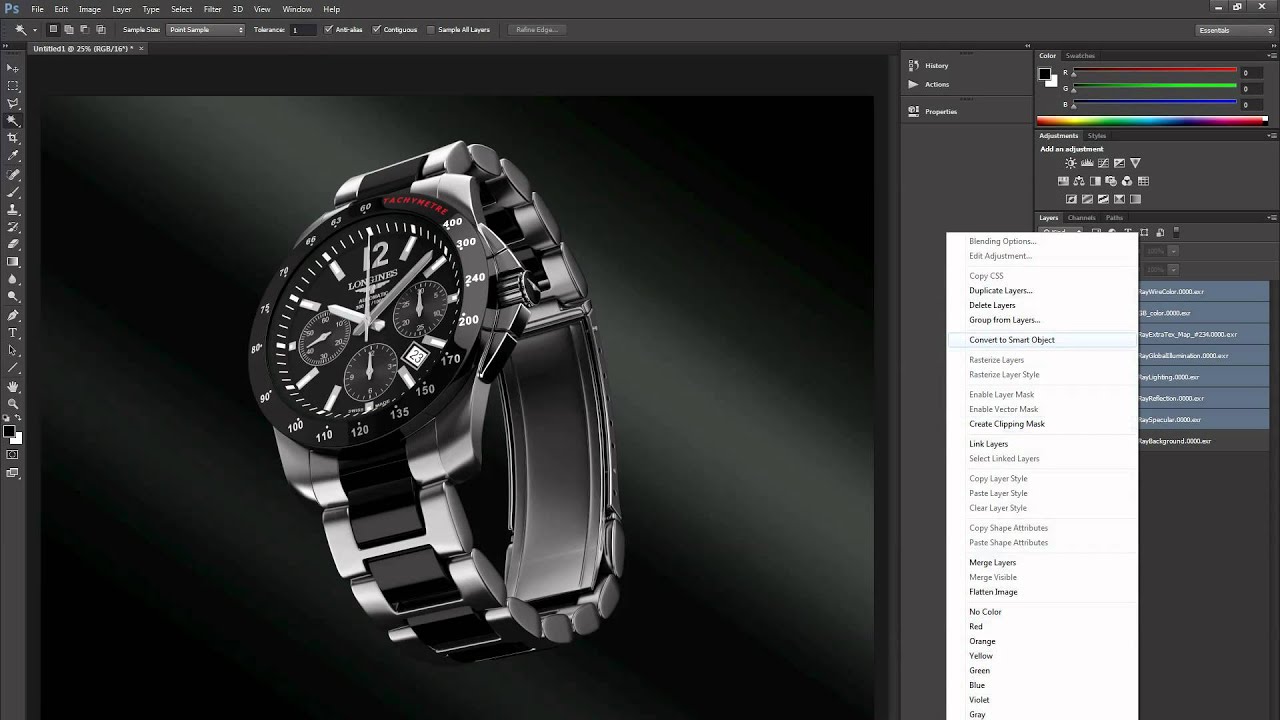
Task: Open the tool preset picker arrow
Action: click(x=33, y=30)
